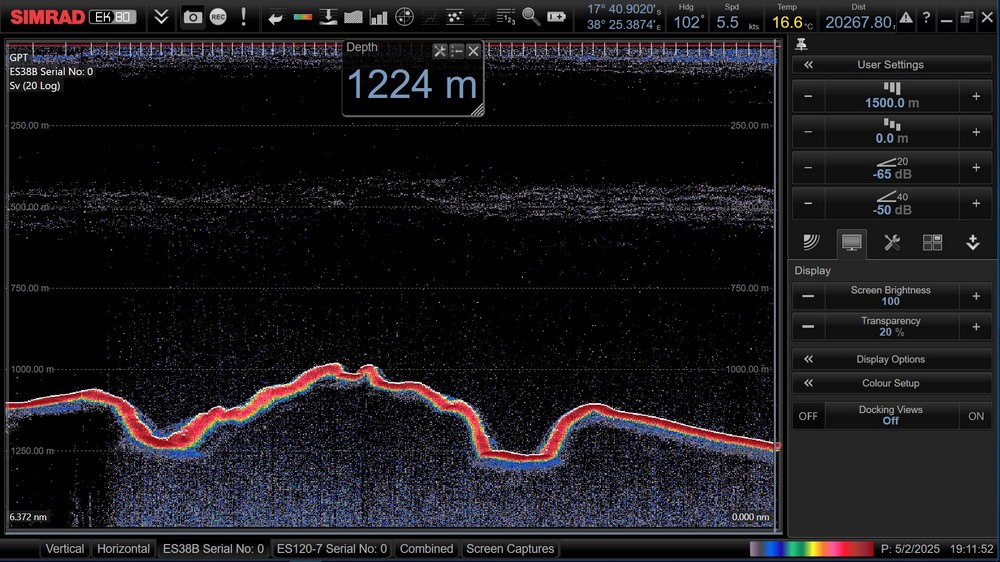Expand the Colour Setup section
The width and height of the screenshot is (1000, 562).
click(x=890, y=383)
